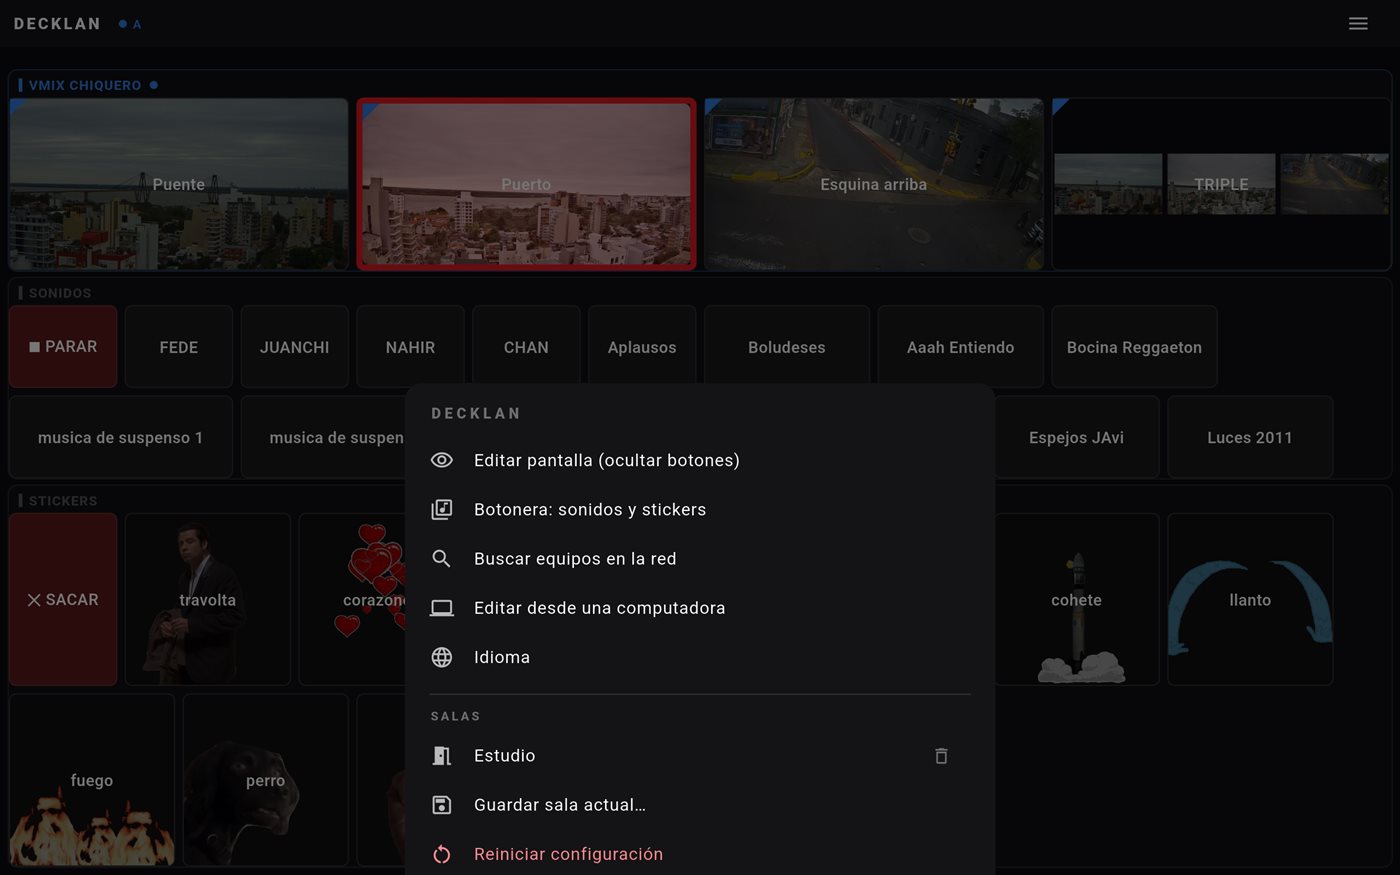1400x875 pixels.
Task: Select Reiniciar configuración
Action: [700, 854]
